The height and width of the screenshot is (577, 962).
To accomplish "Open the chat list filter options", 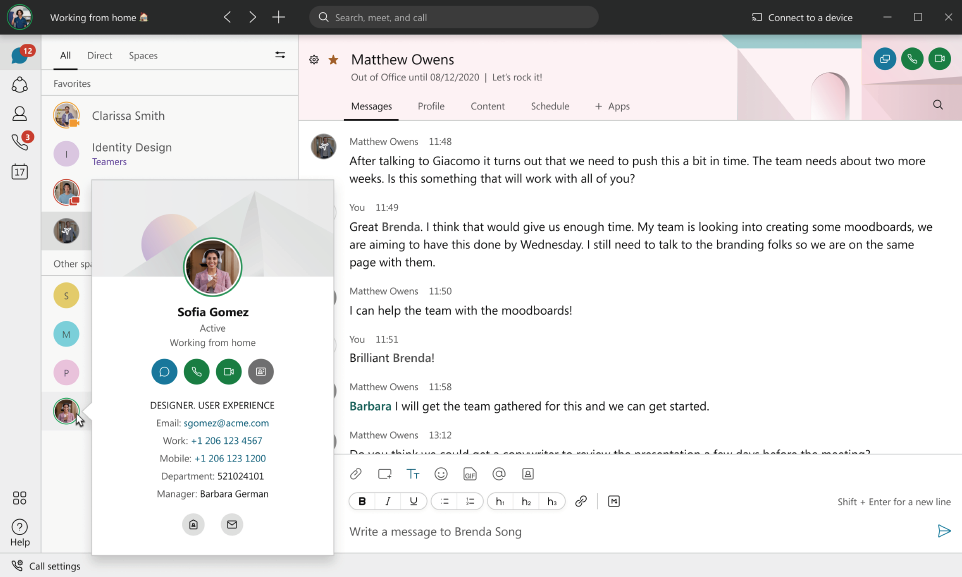I will (x=280, y=55).
